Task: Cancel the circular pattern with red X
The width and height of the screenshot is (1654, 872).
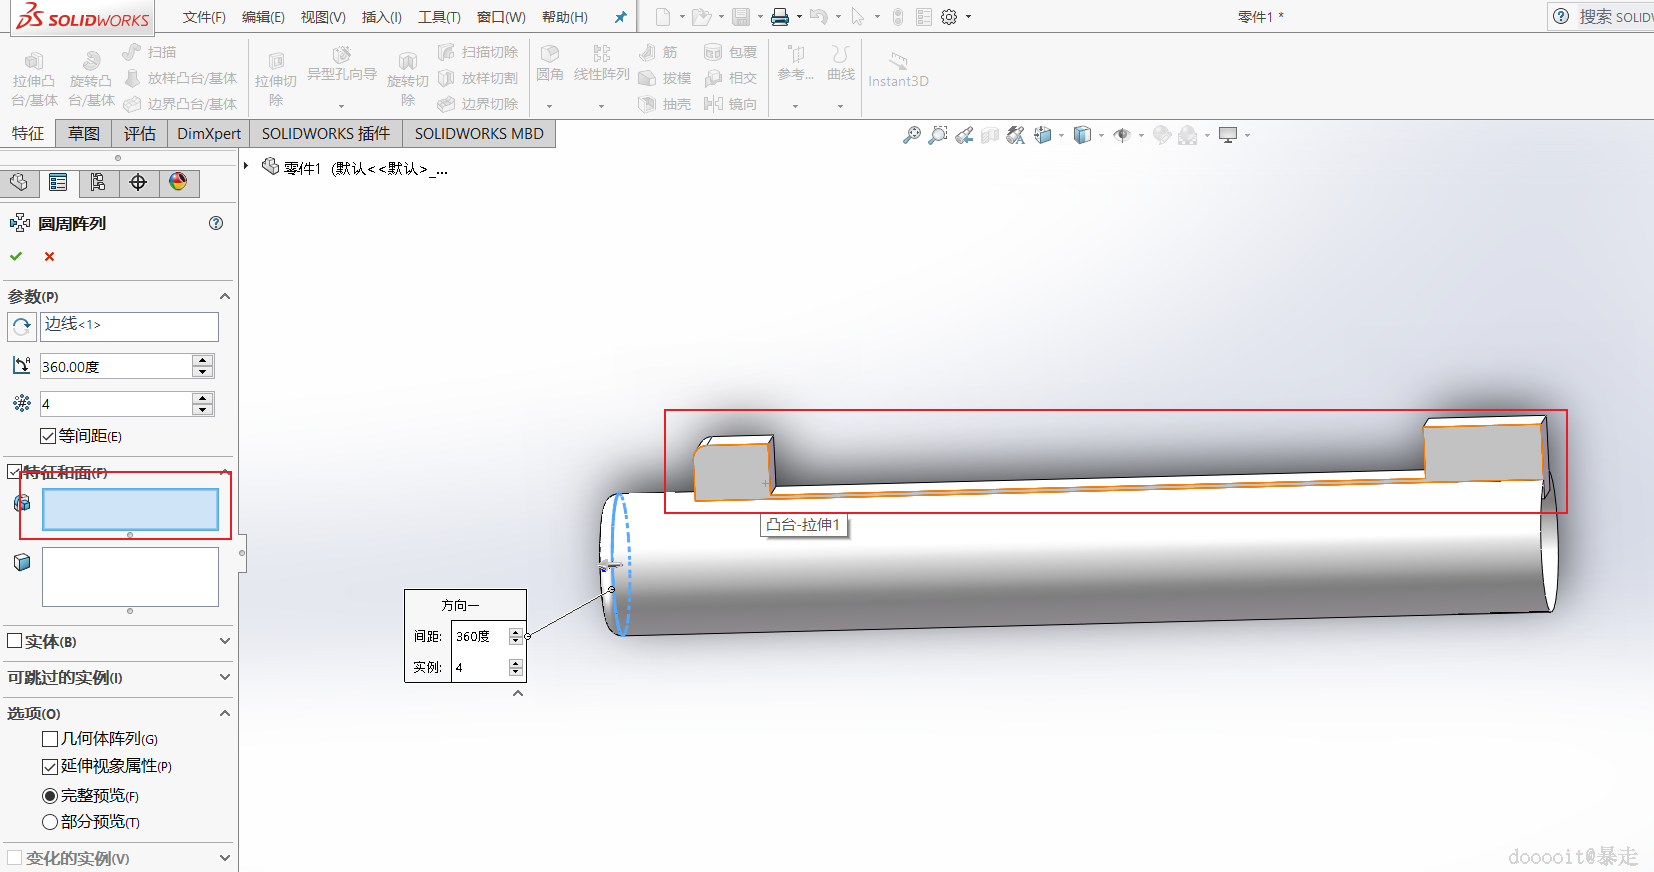Action: (49, 257)
